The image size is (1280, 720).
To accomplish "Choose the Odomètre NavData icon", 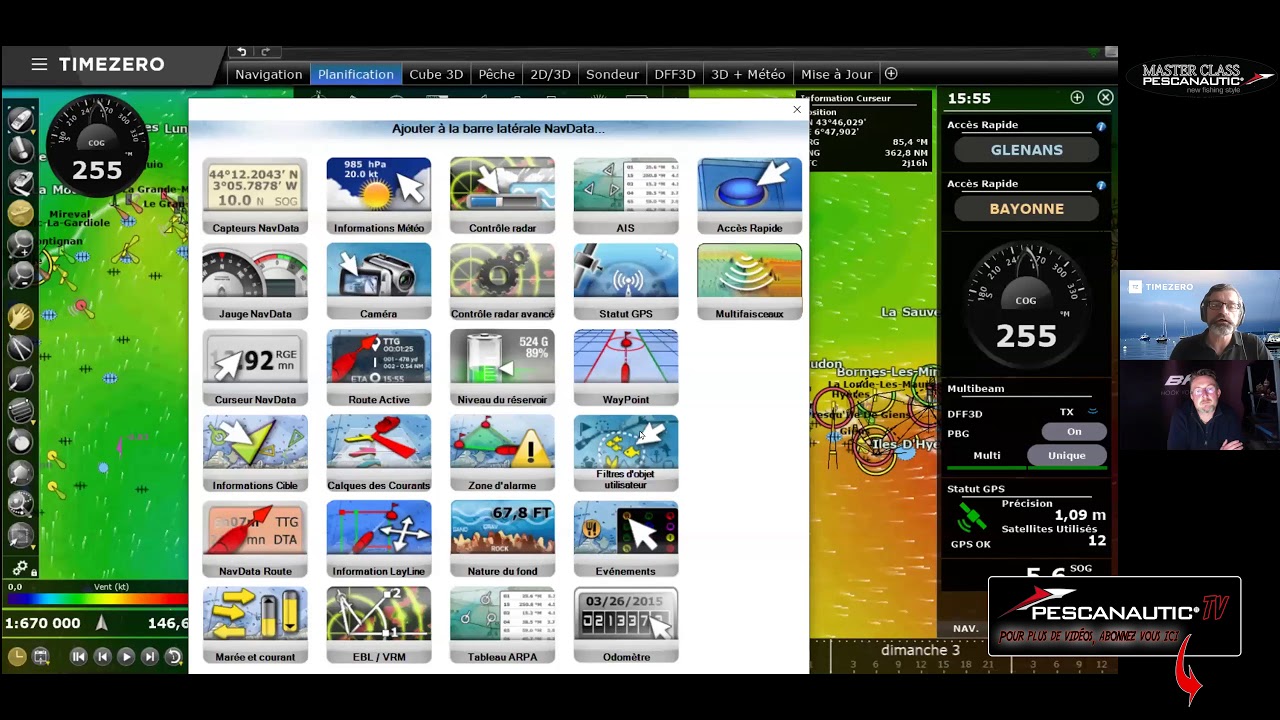I will [x=626, y=626].
